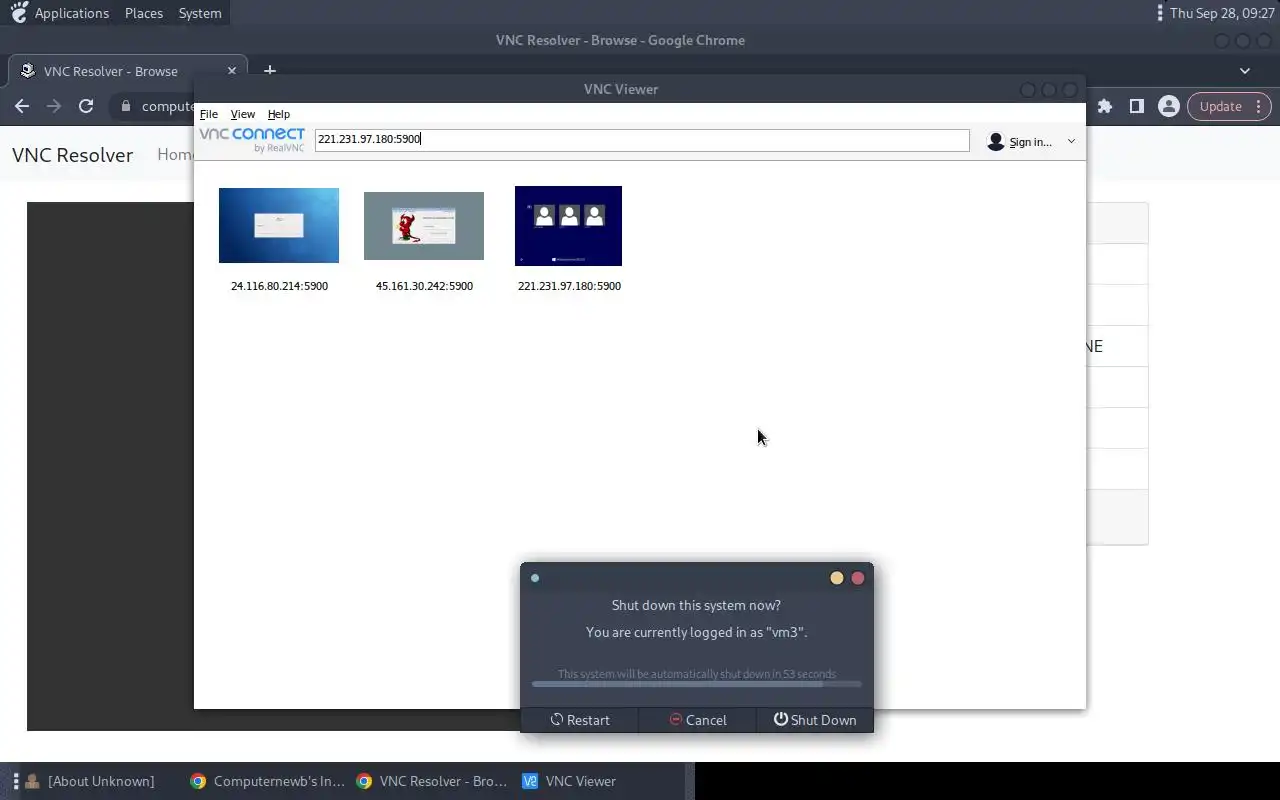Viewport: 1280px width, 800px height.
Task: Open the Help menu in VNC Viewer
Action: pyautogui.click(x=279, y=114)
